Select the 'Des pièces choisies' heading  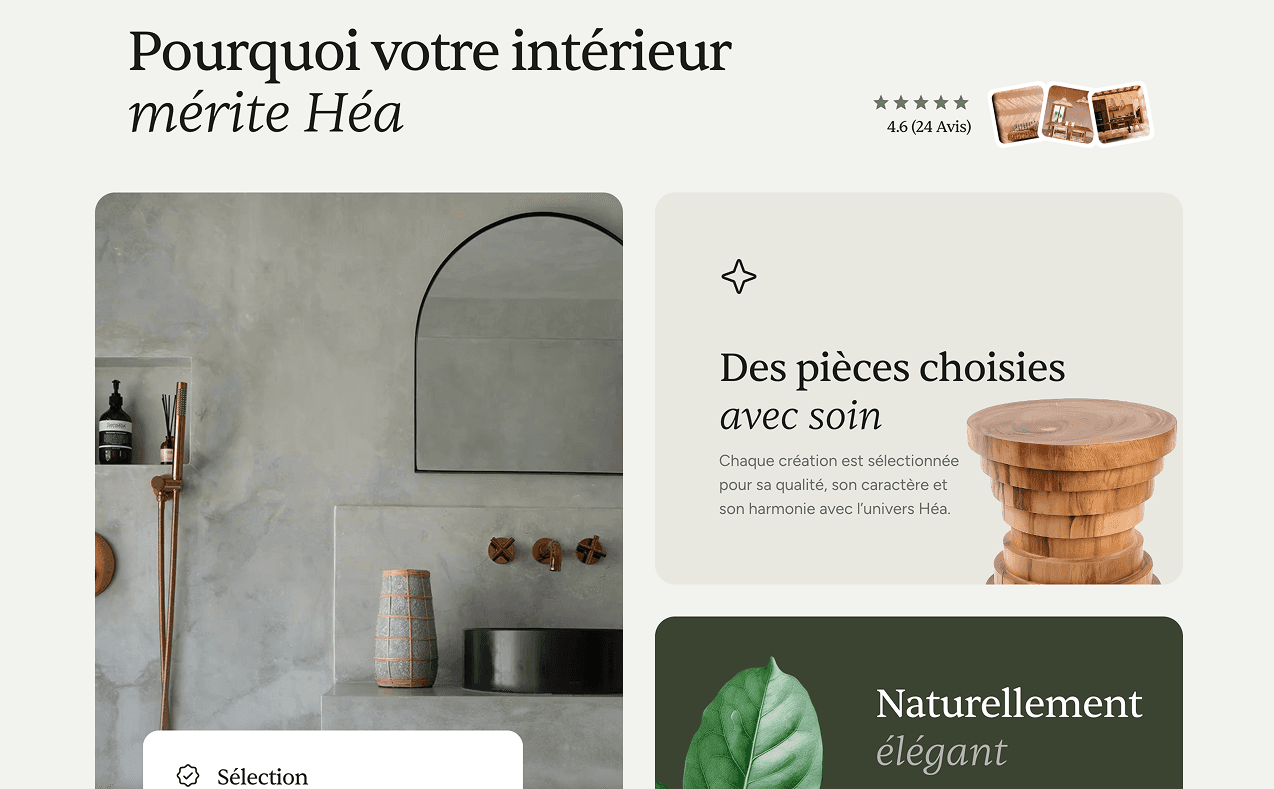click(x=892, y=368)
